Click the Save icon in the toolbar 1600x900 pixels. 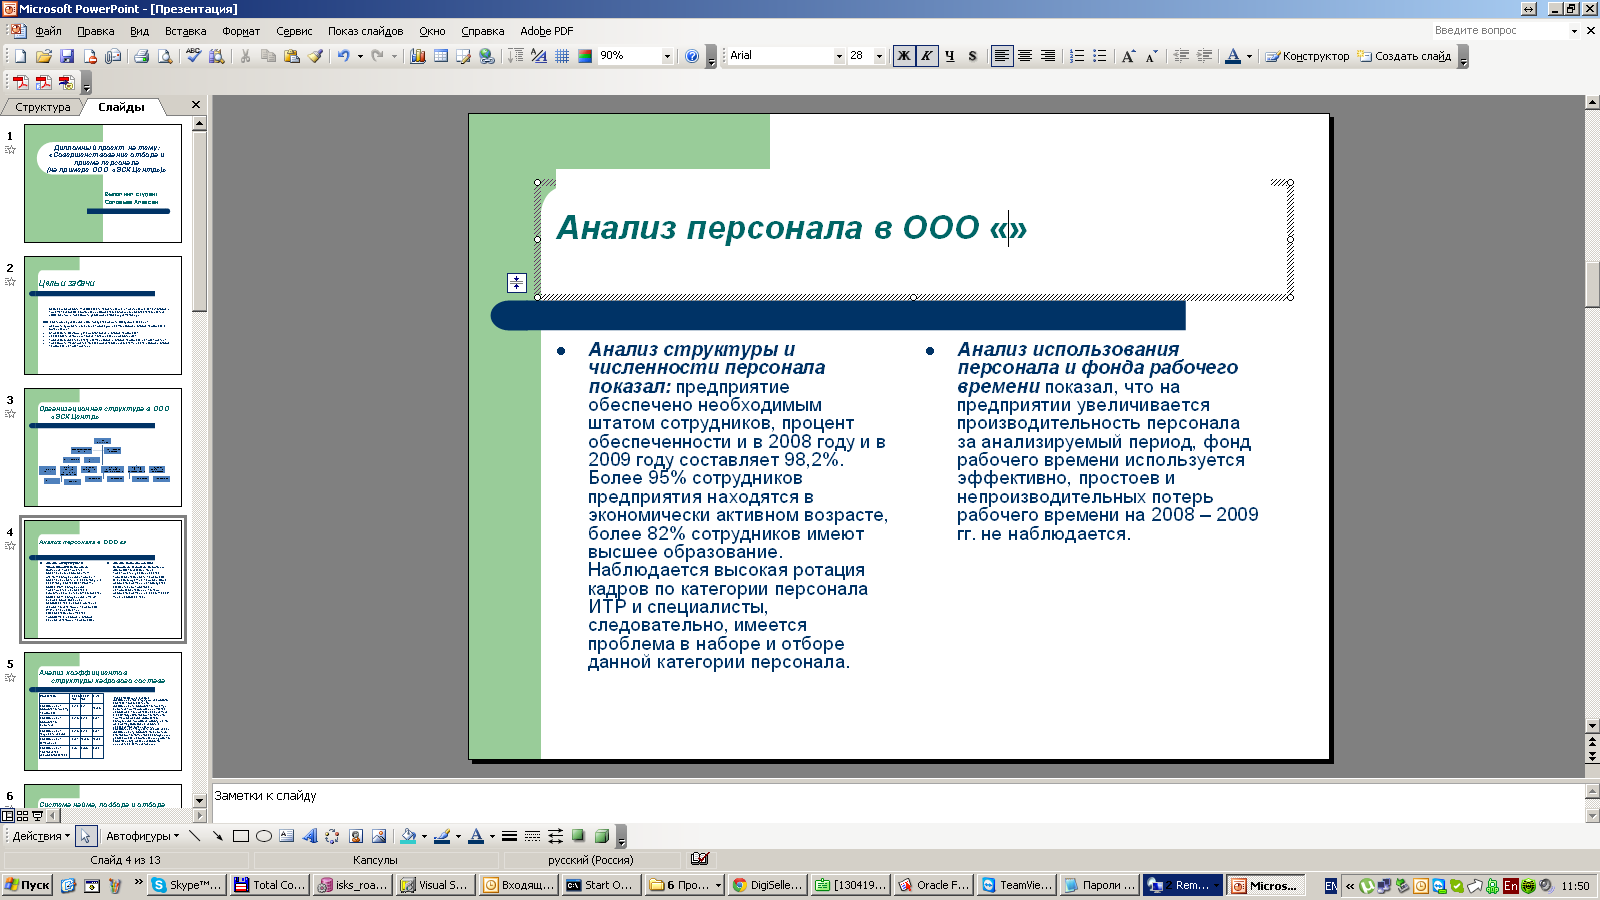(x=67, y=56)
